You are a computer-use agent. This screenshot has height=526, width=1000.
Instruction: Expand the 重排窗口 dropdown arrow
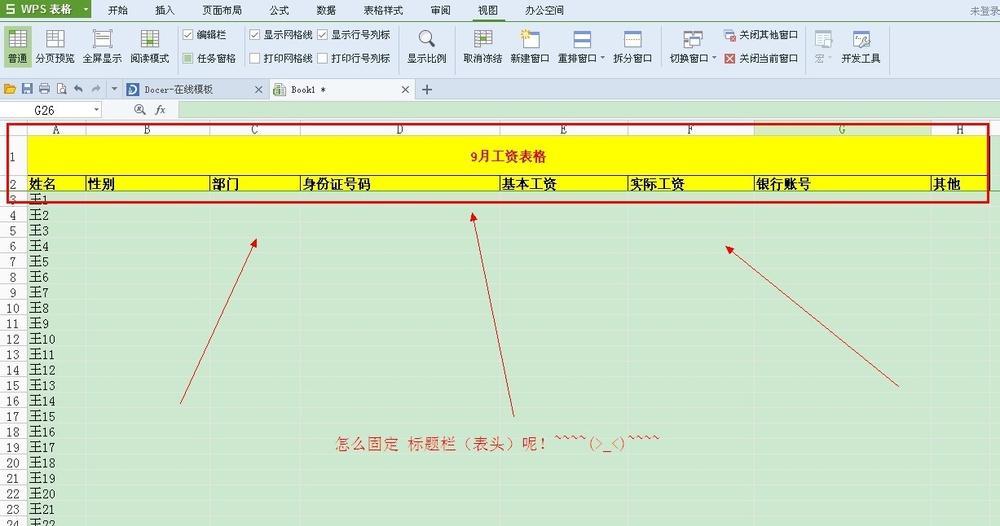coord(603,58)
